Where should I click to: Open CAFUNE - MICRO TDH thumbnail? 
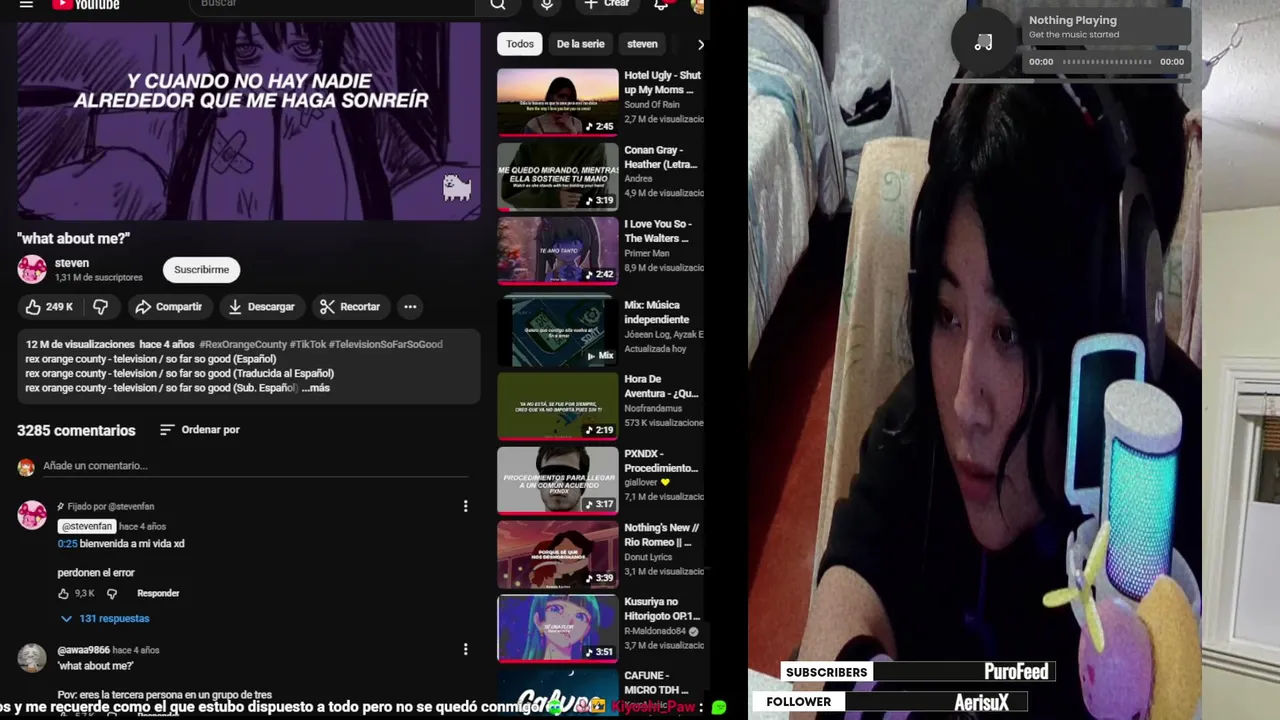(x=558, y=692)
